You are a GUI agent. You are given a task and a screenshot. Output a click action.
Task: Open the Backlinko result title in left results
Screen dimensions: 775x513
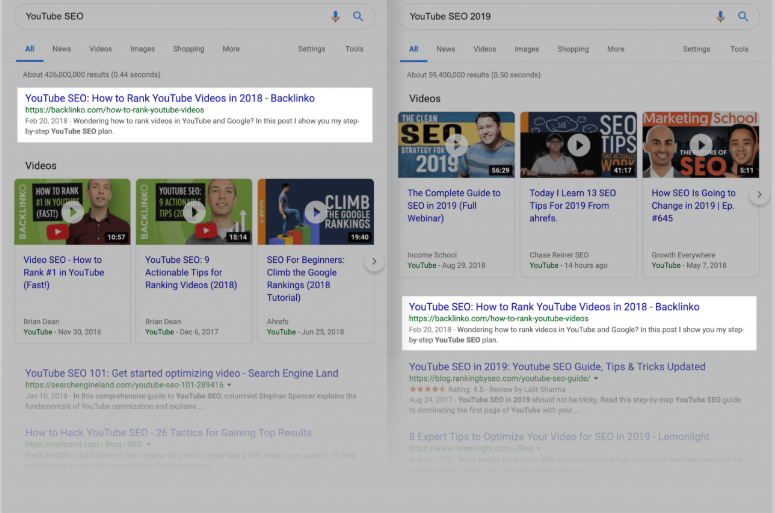coord(170,98)
